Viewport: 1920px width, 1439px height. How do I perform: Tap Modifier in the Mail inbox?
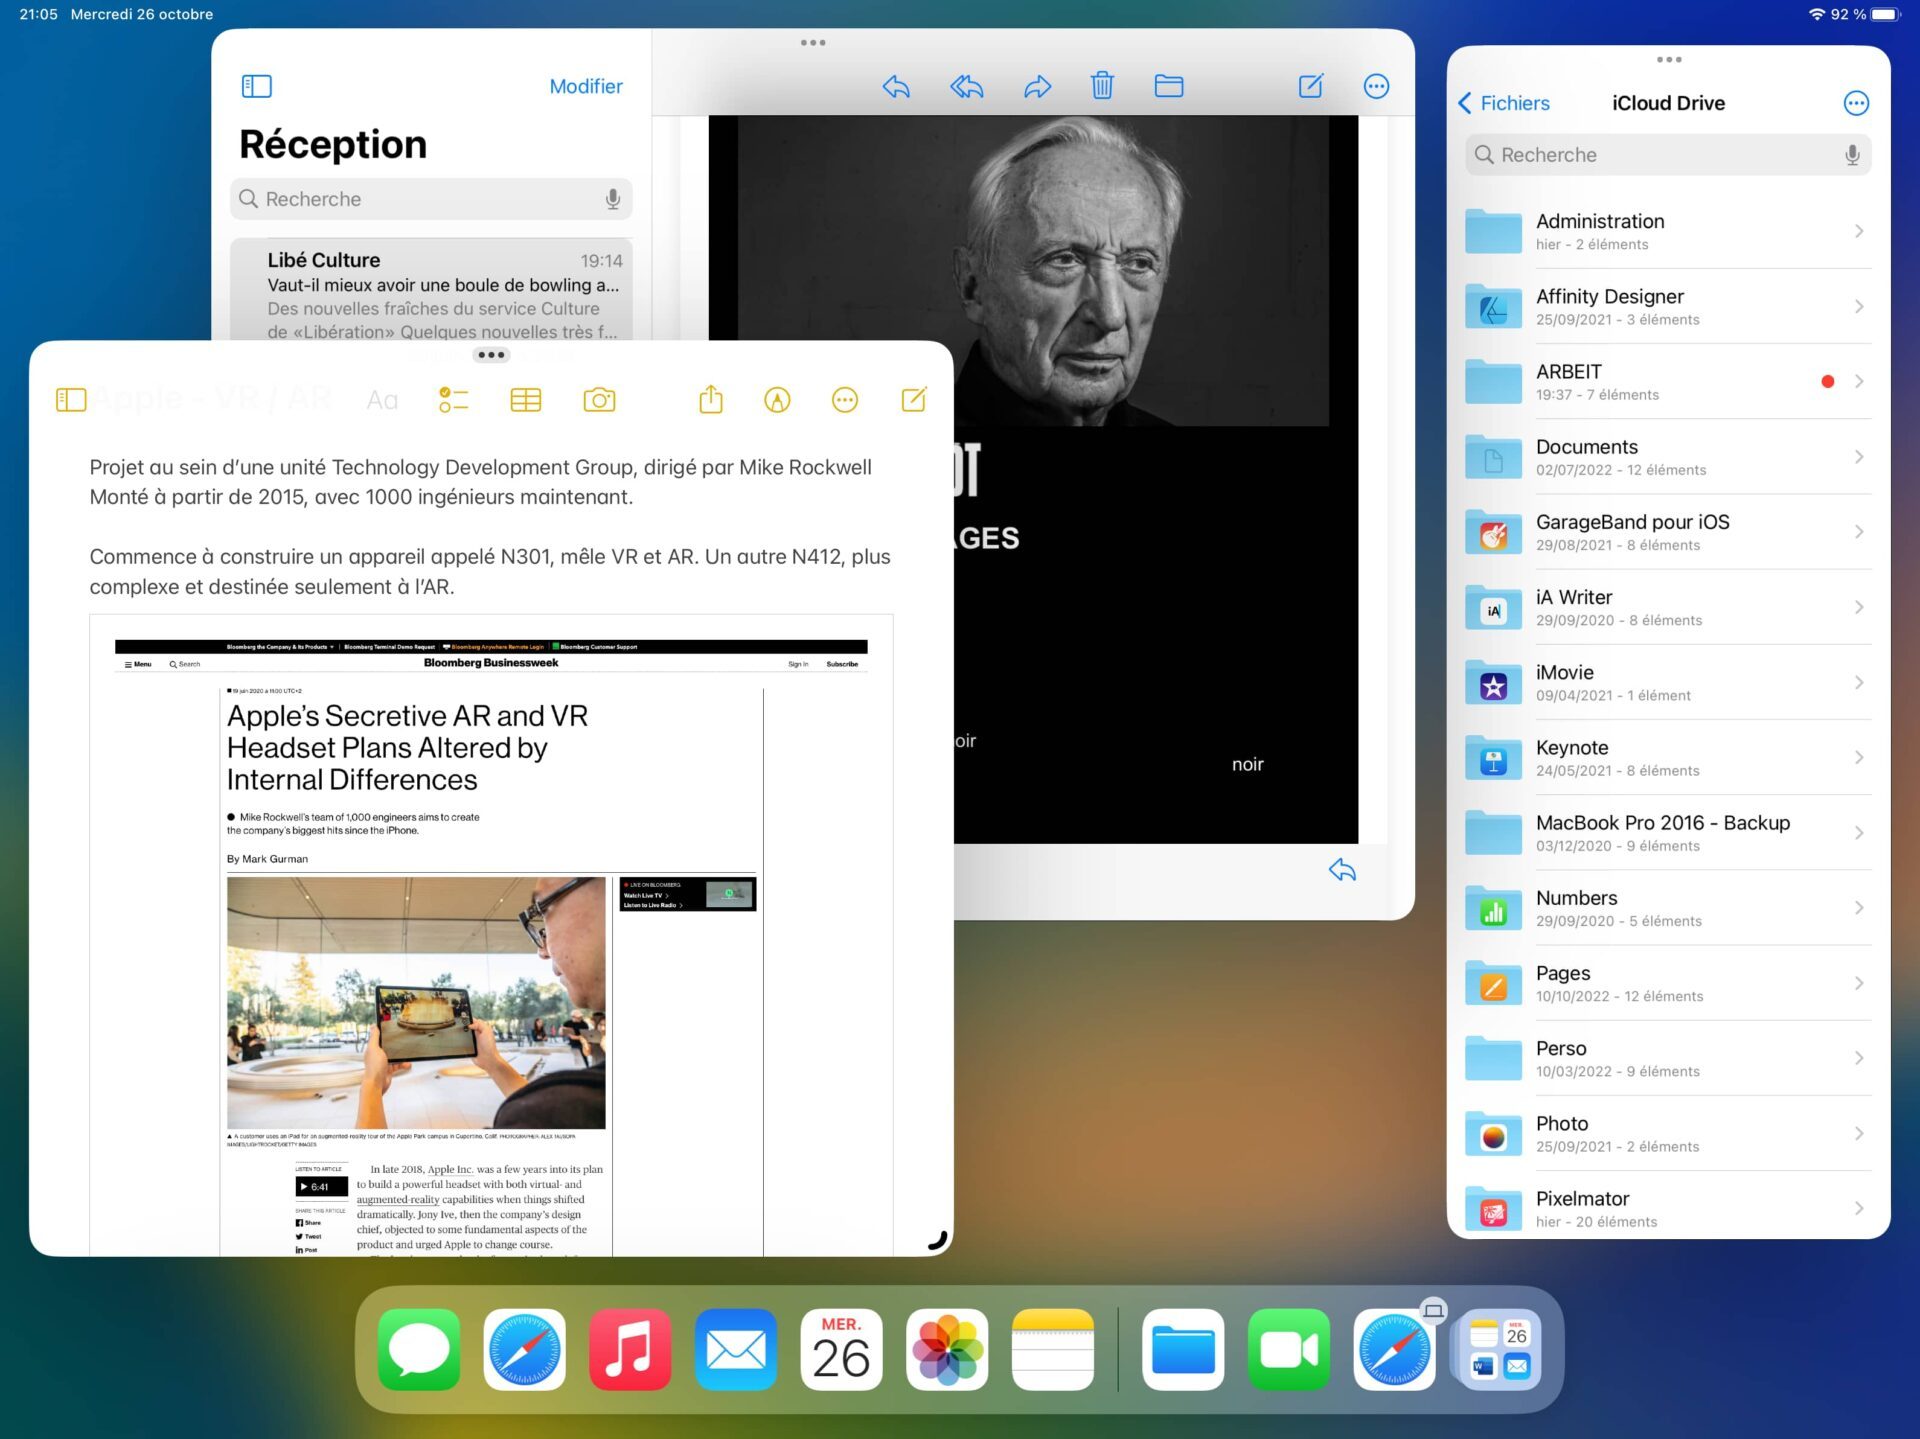pyautogui.click(x=586, y=86)
